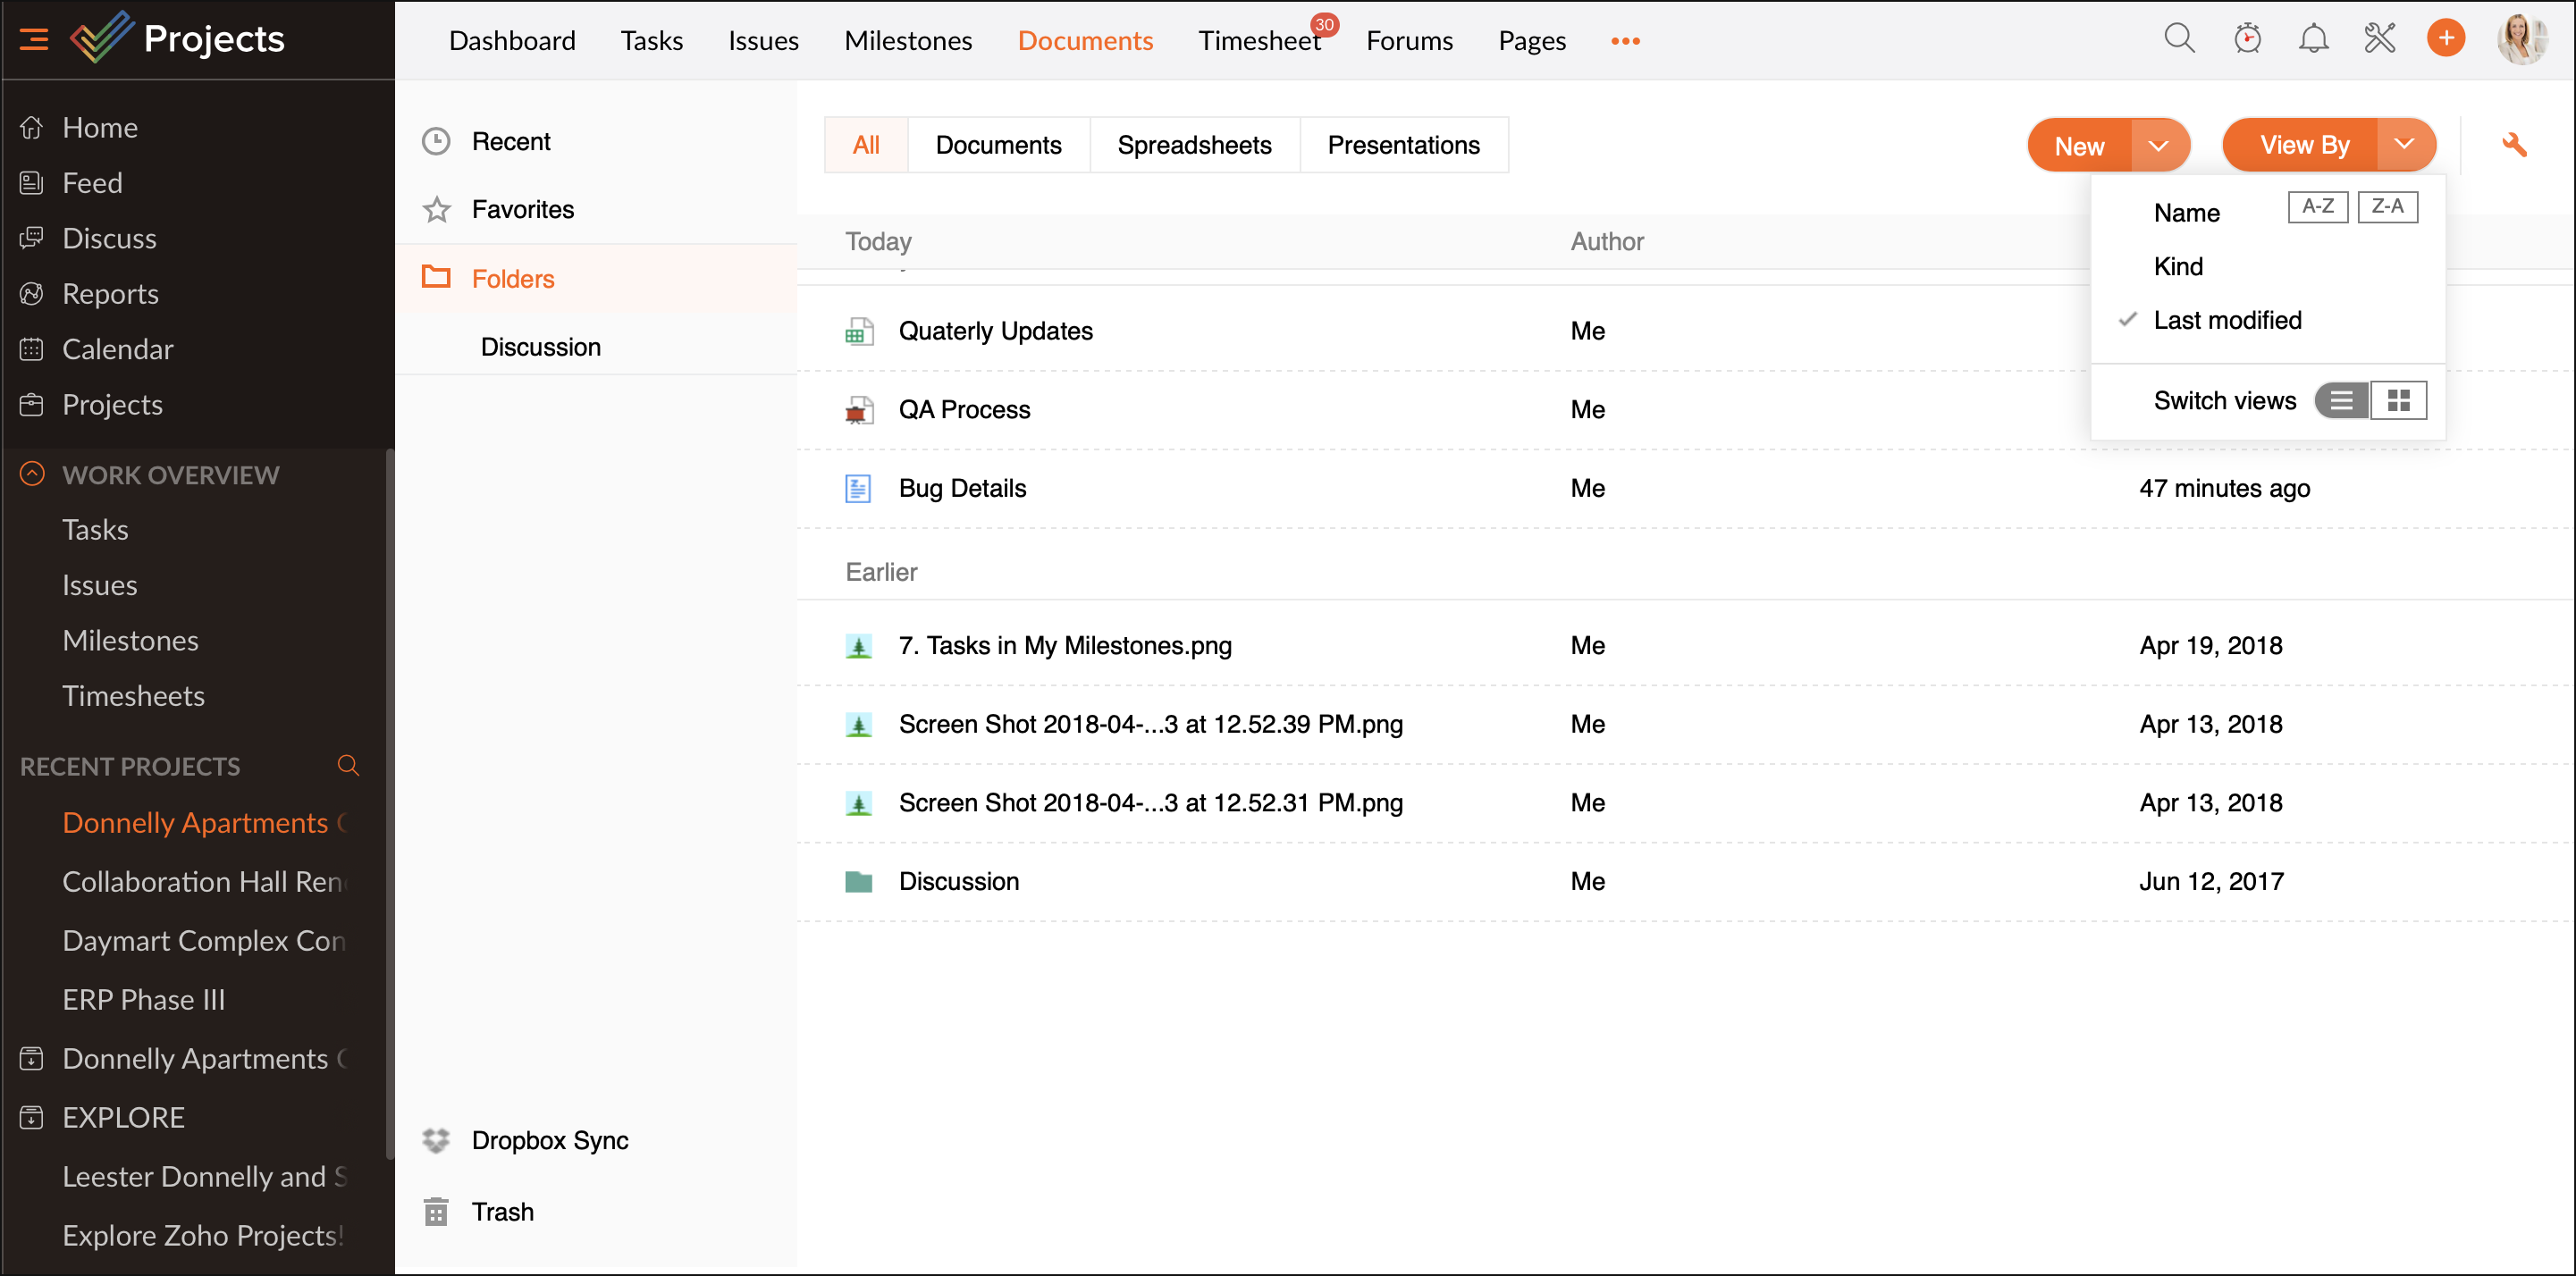Expand the New button dropdown arrow
The height and width of the screenshot is (1276, 2576).
pyautogui.click(x=2158, y=146)
